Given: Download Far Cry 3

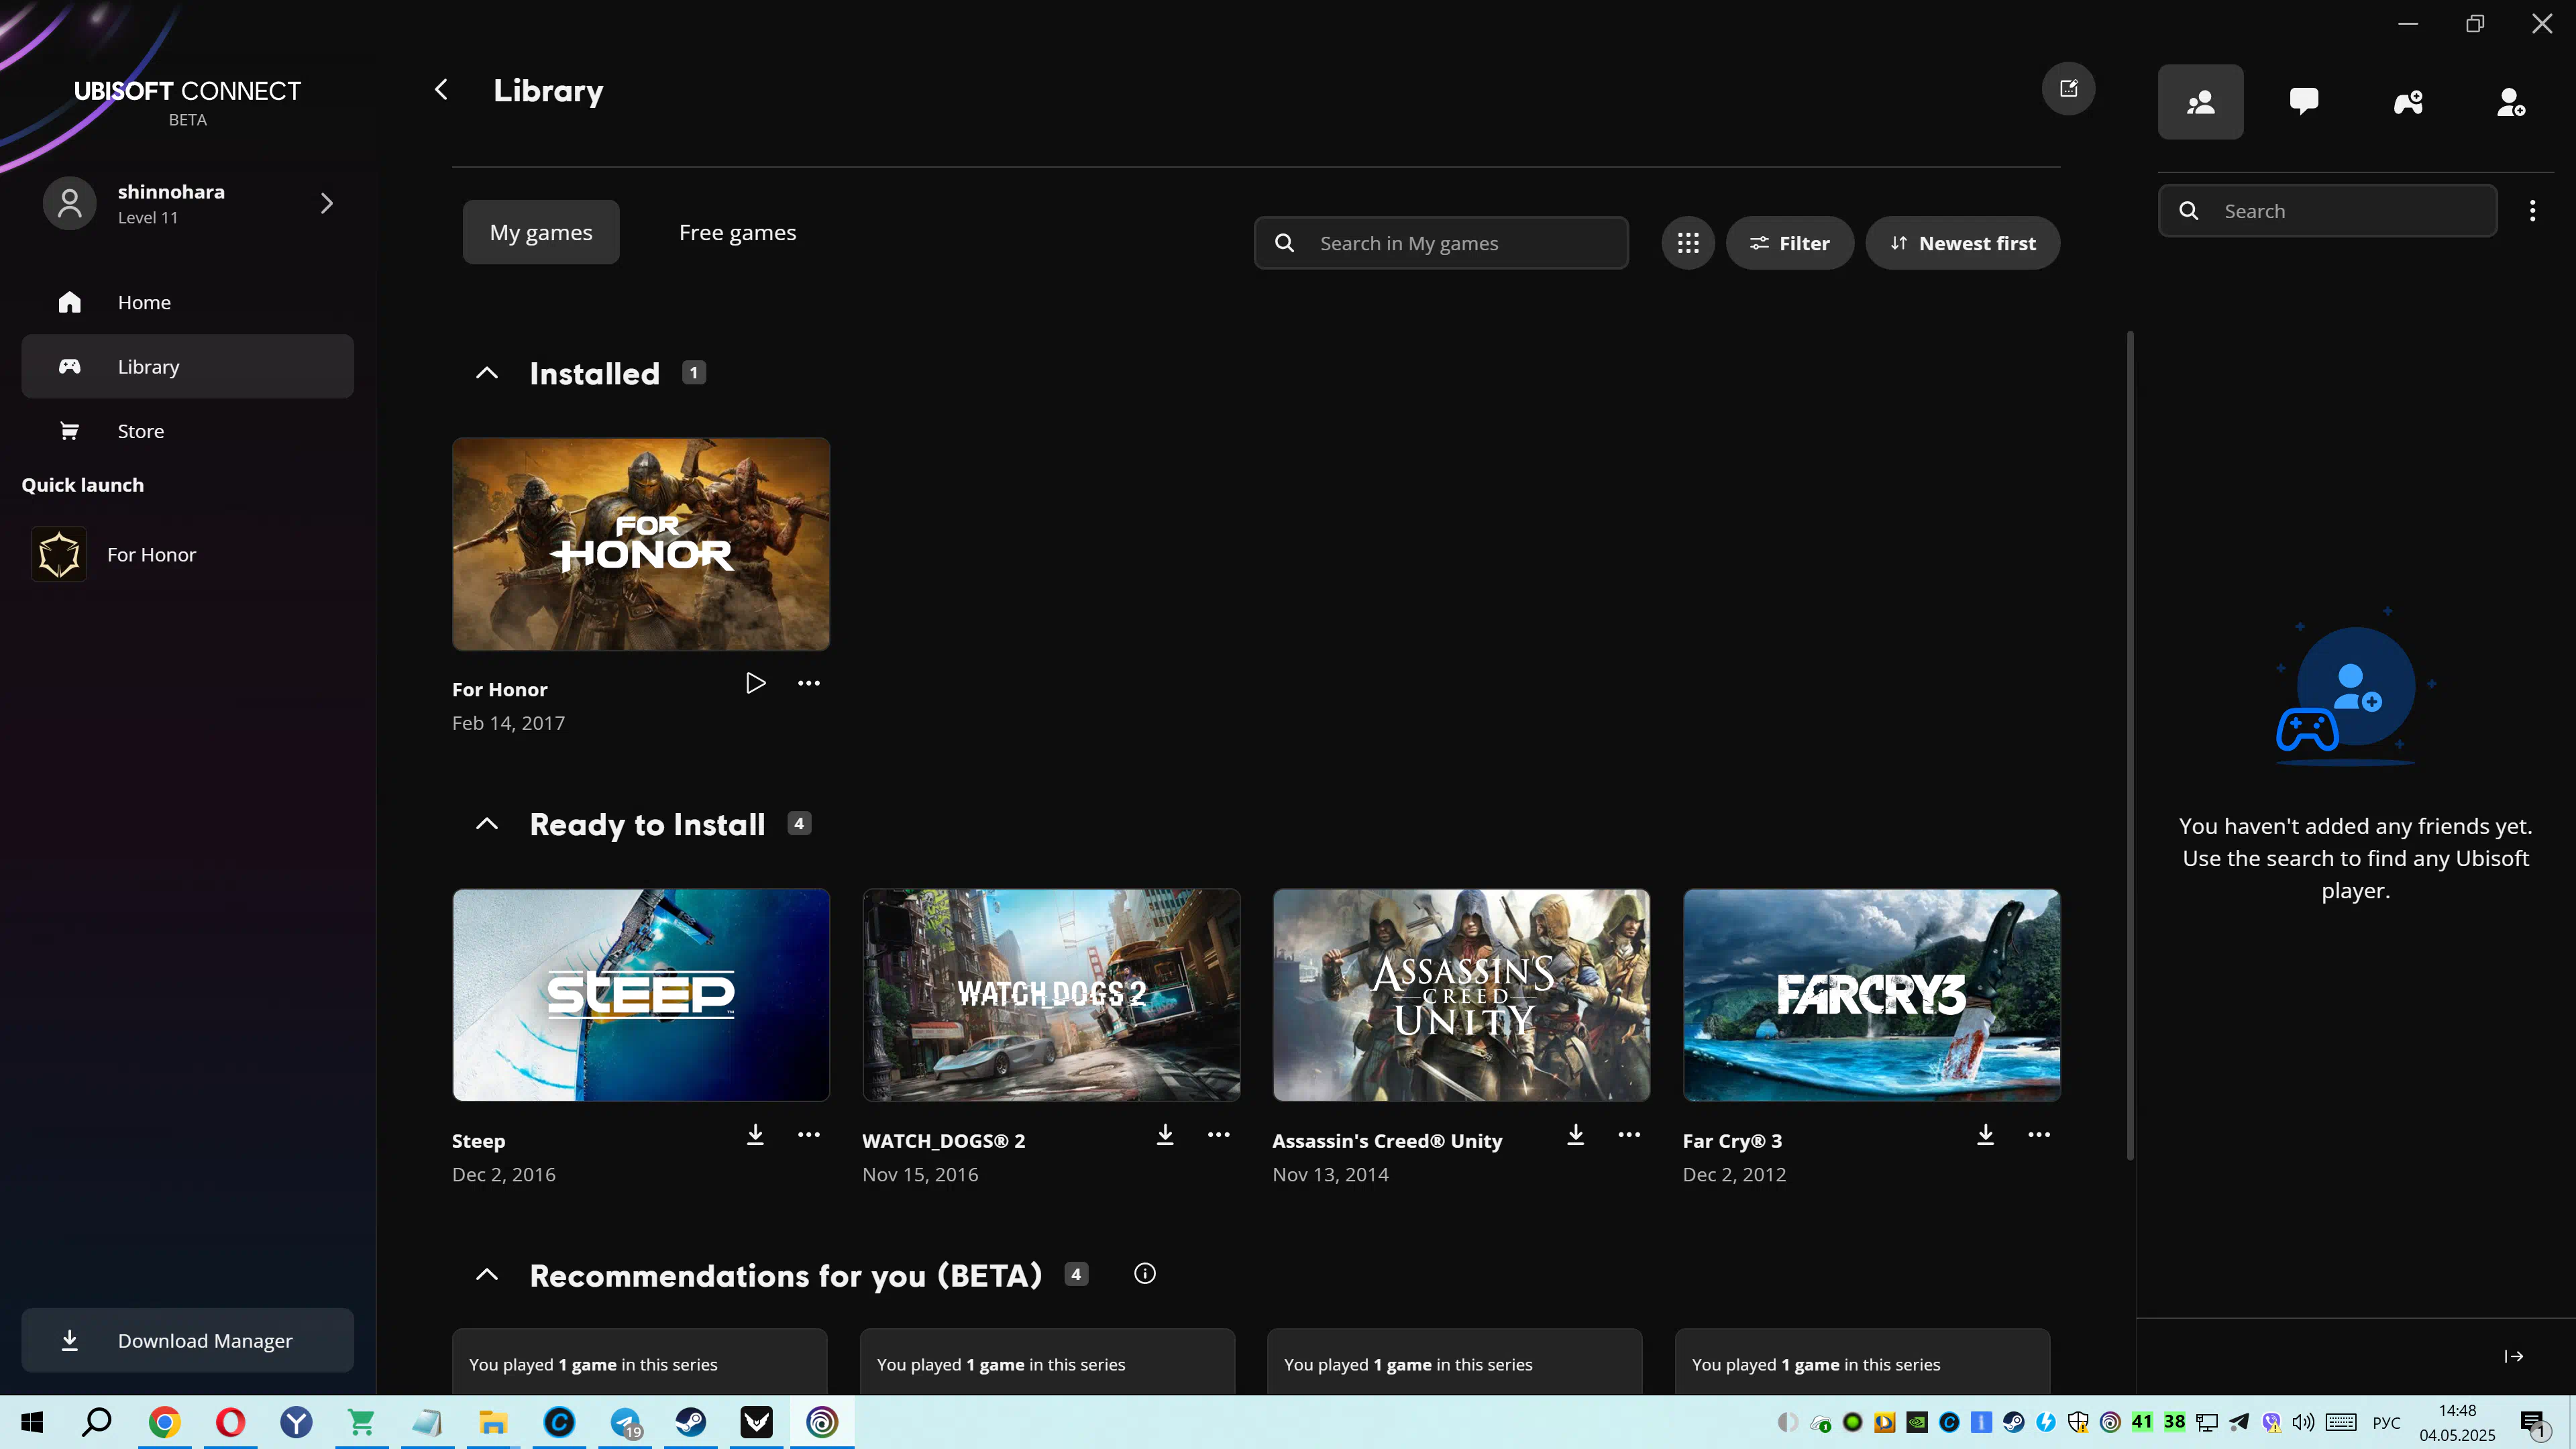Looking at the screenshot, I should click(1986, 1134).
